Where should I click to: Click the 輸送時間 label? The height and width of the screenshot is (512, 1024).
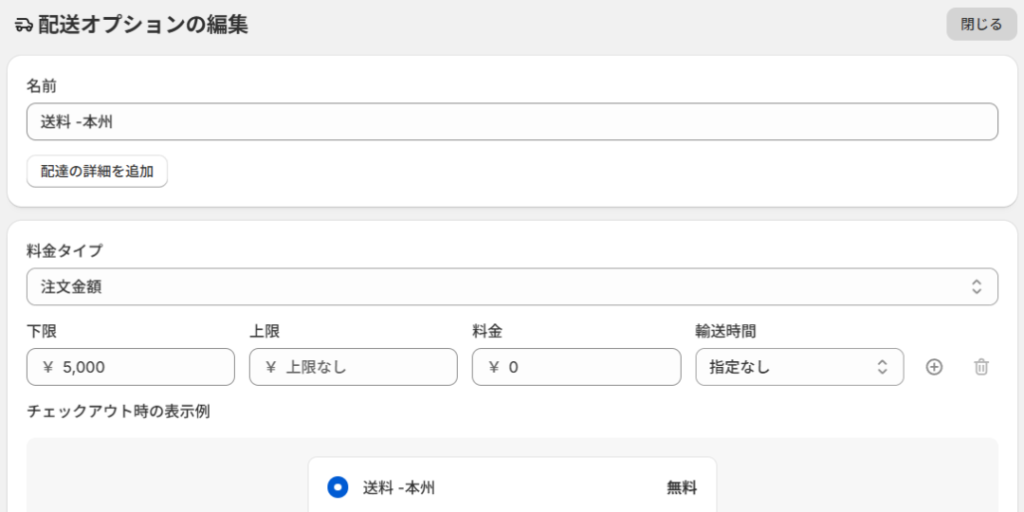pyautogui.click(x=726, y=331)
